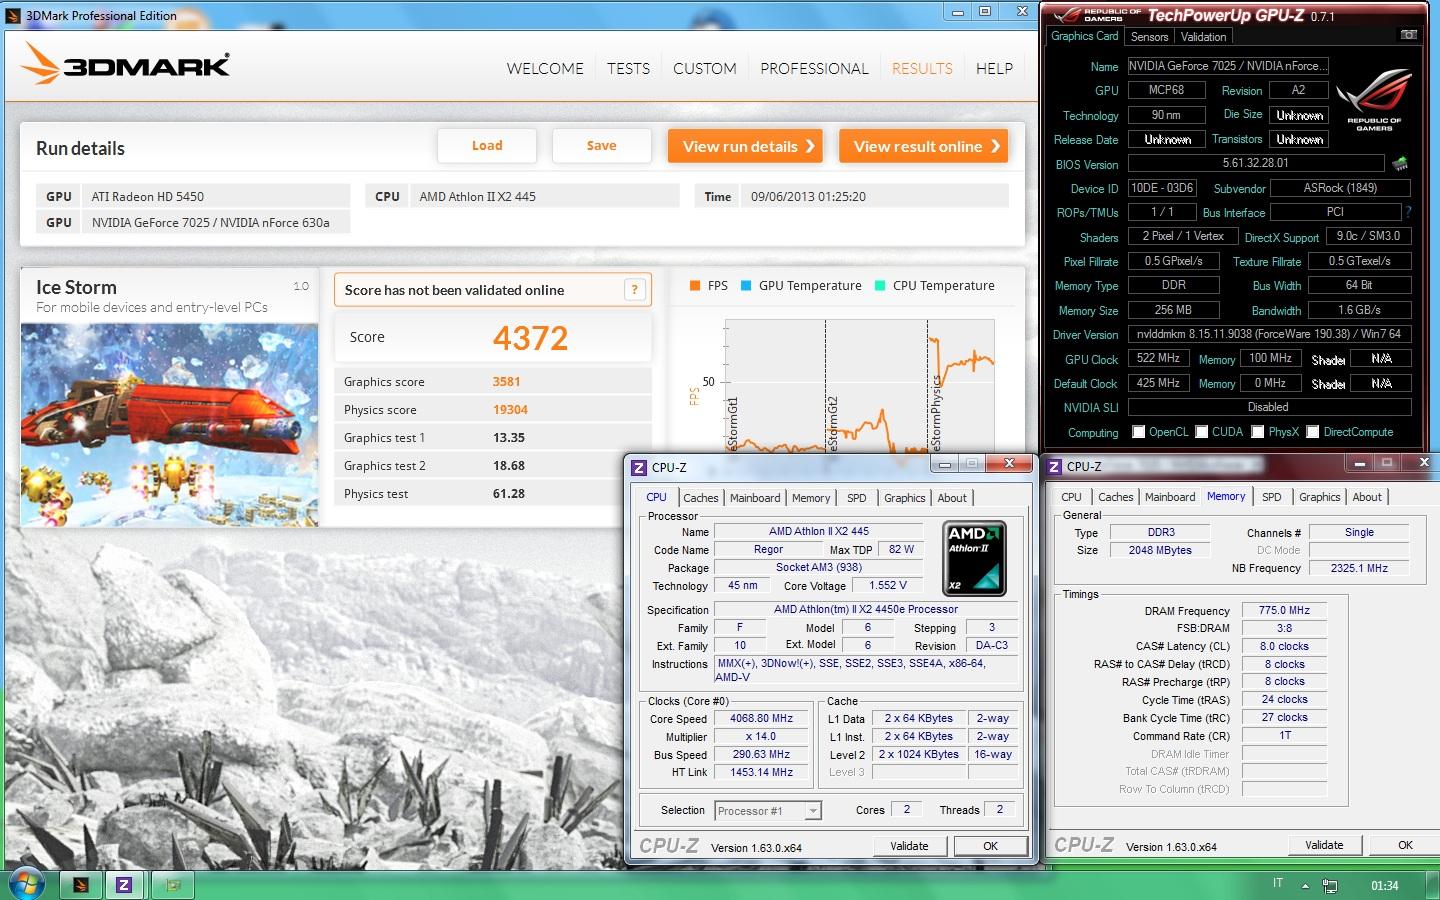Click the CPU-Z taskbar icon
The width and height of the screenshot is (1440, 900).
click(x=124, y=885)
